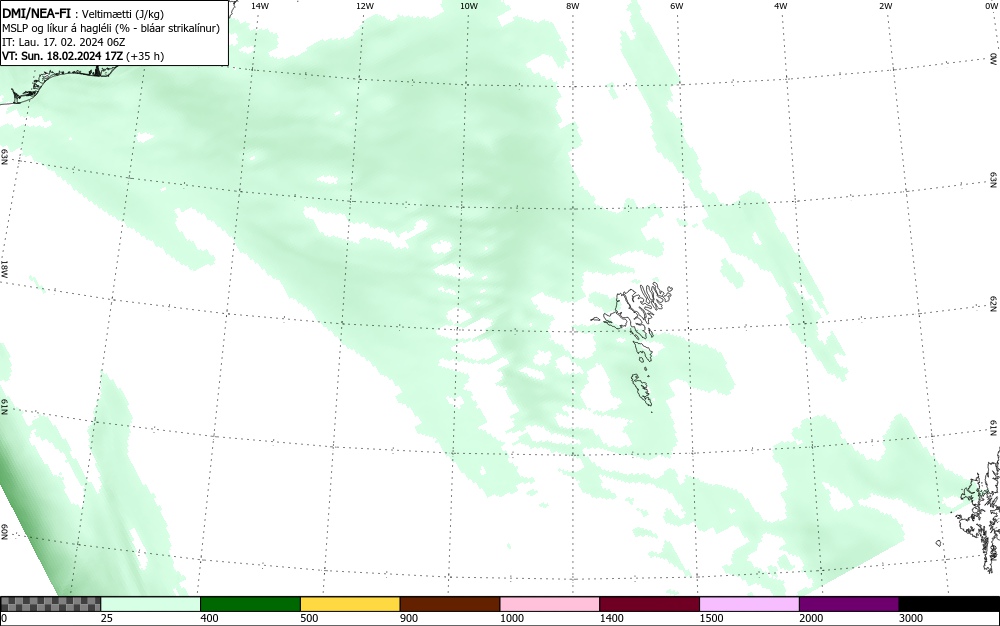This screenshot has height=626, width=1000.
Task: Select the black above-3000 legend swatch
Action: [949, 604]
